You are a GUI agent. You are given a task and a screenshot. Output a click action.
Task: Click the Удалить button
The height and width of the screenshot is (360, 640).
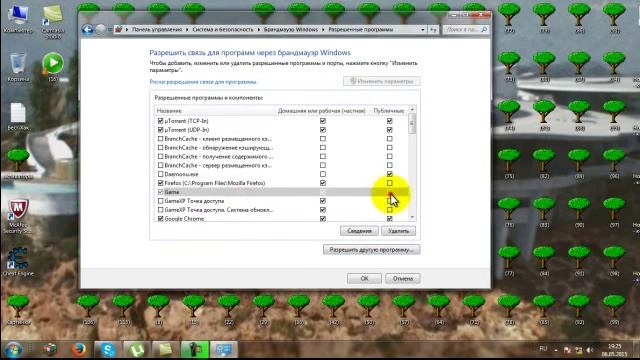[398, 231]
